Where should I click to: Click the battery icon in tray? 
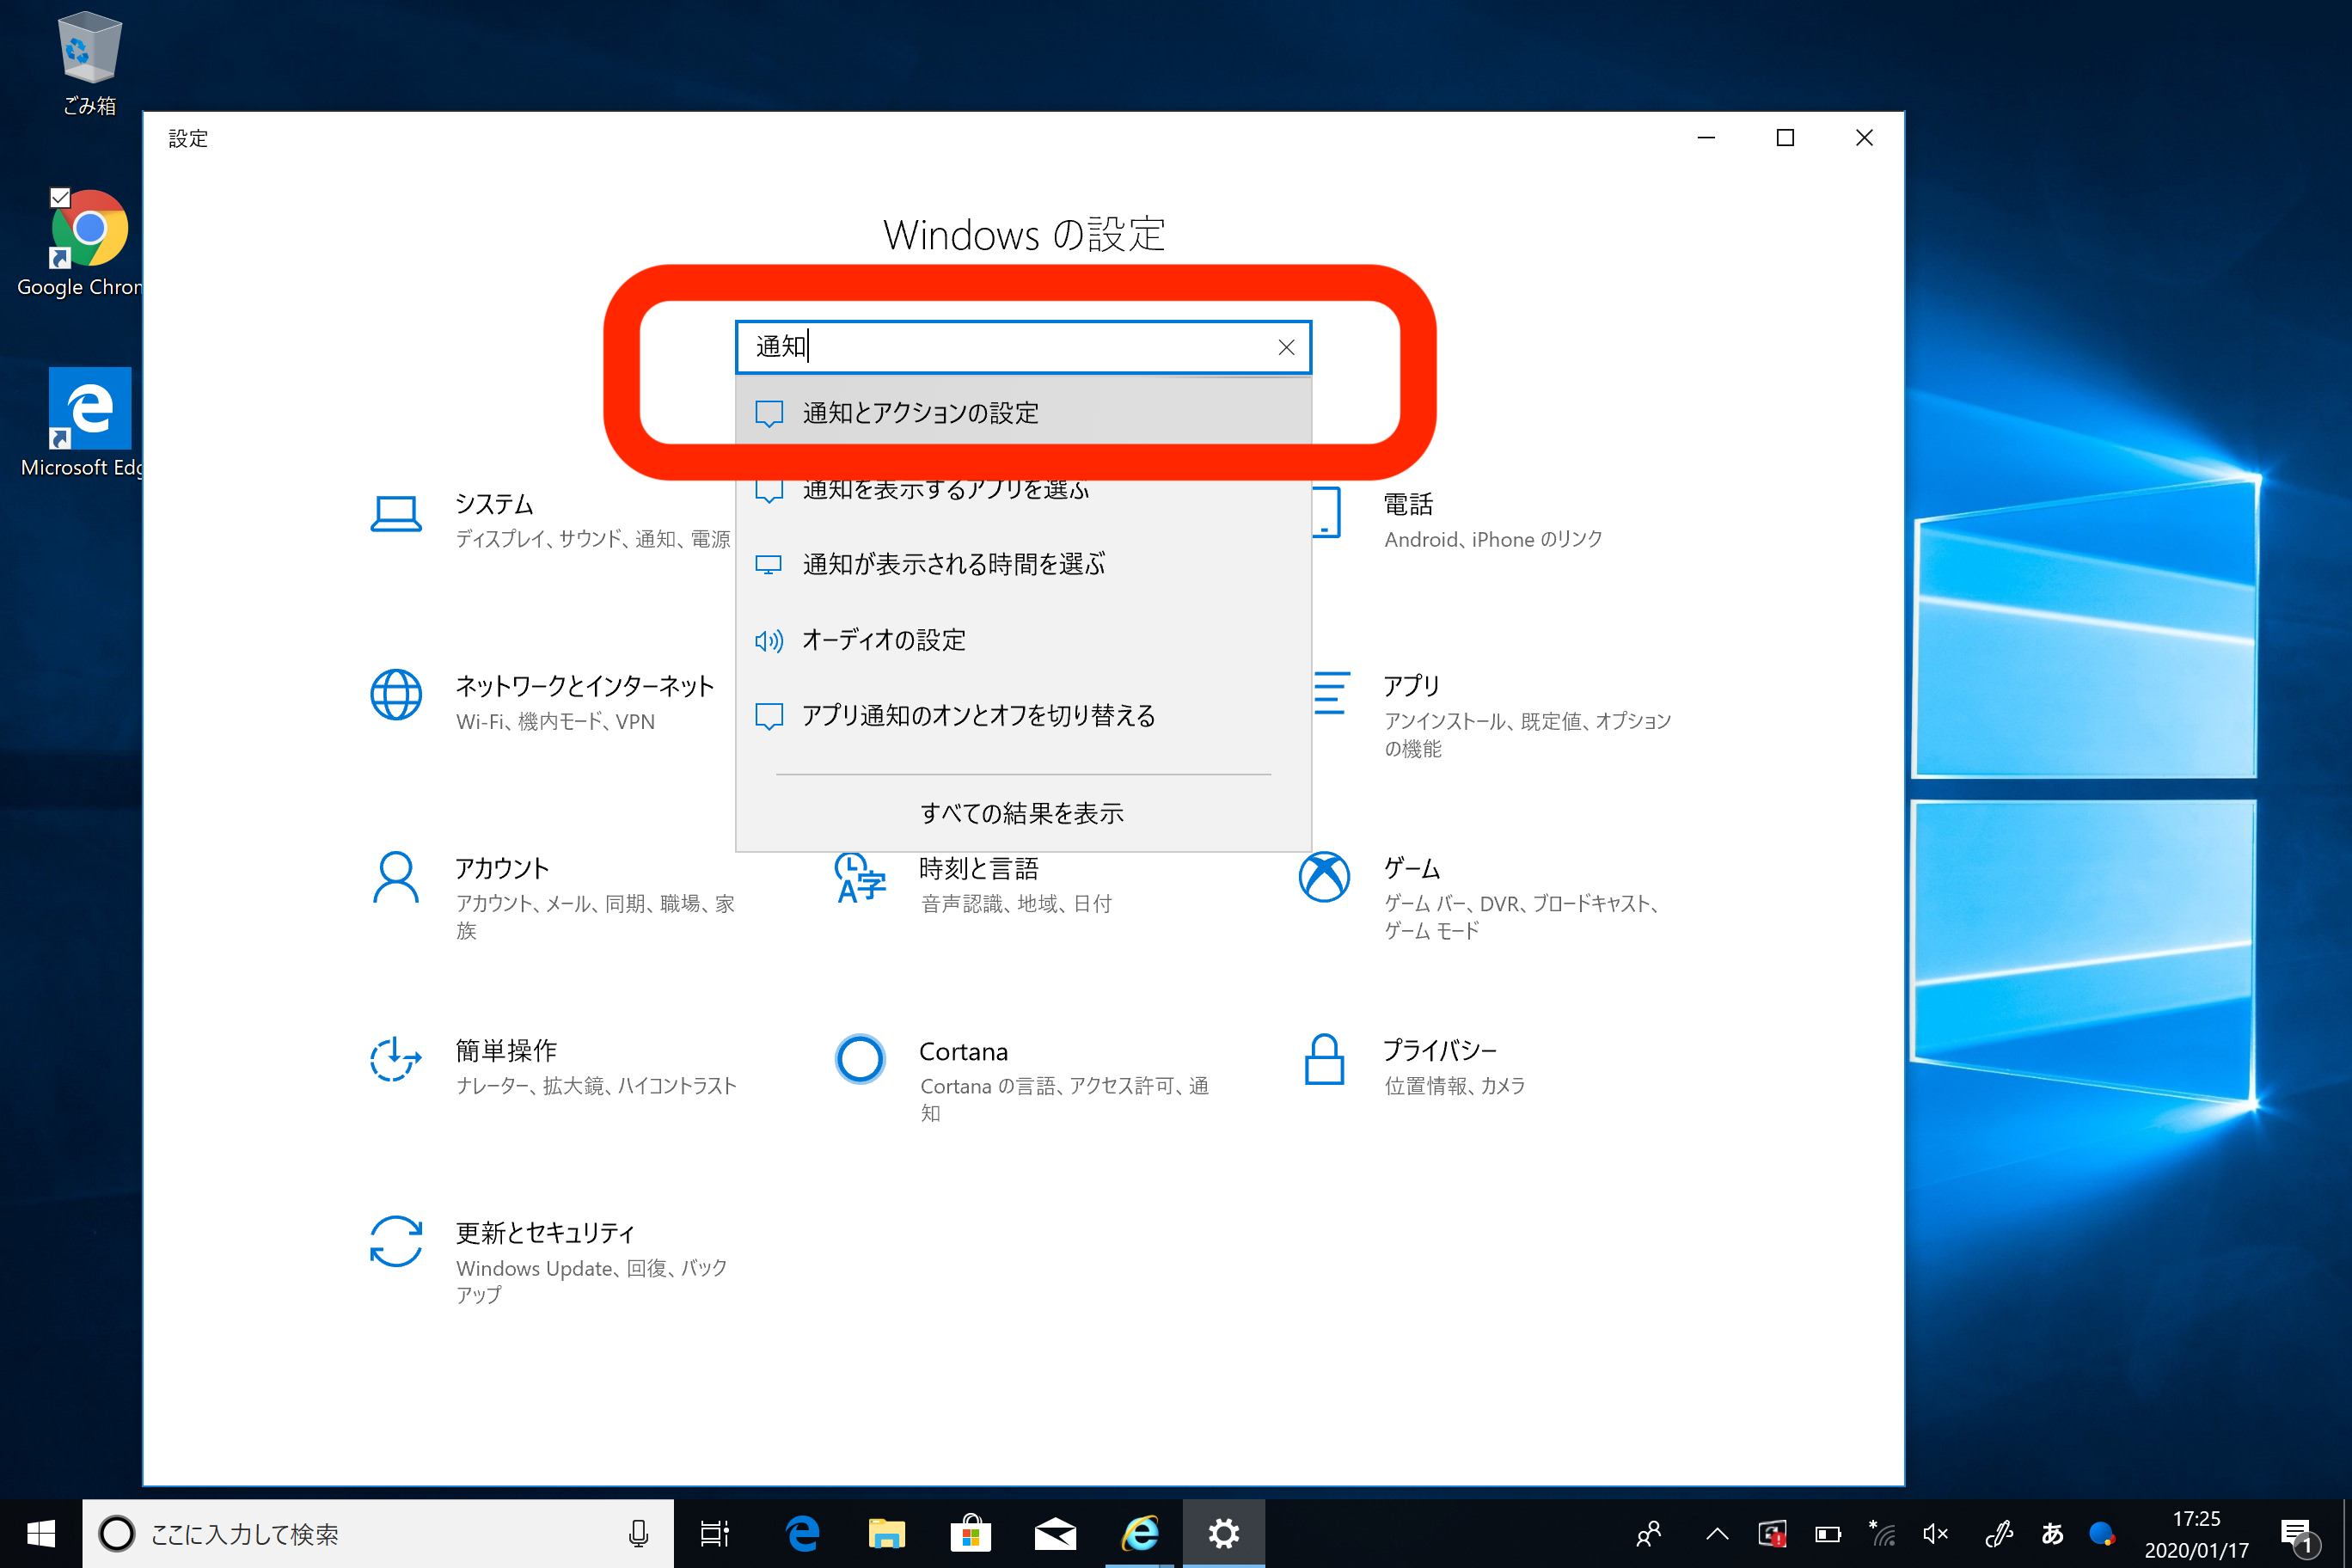[1828, 1533]
